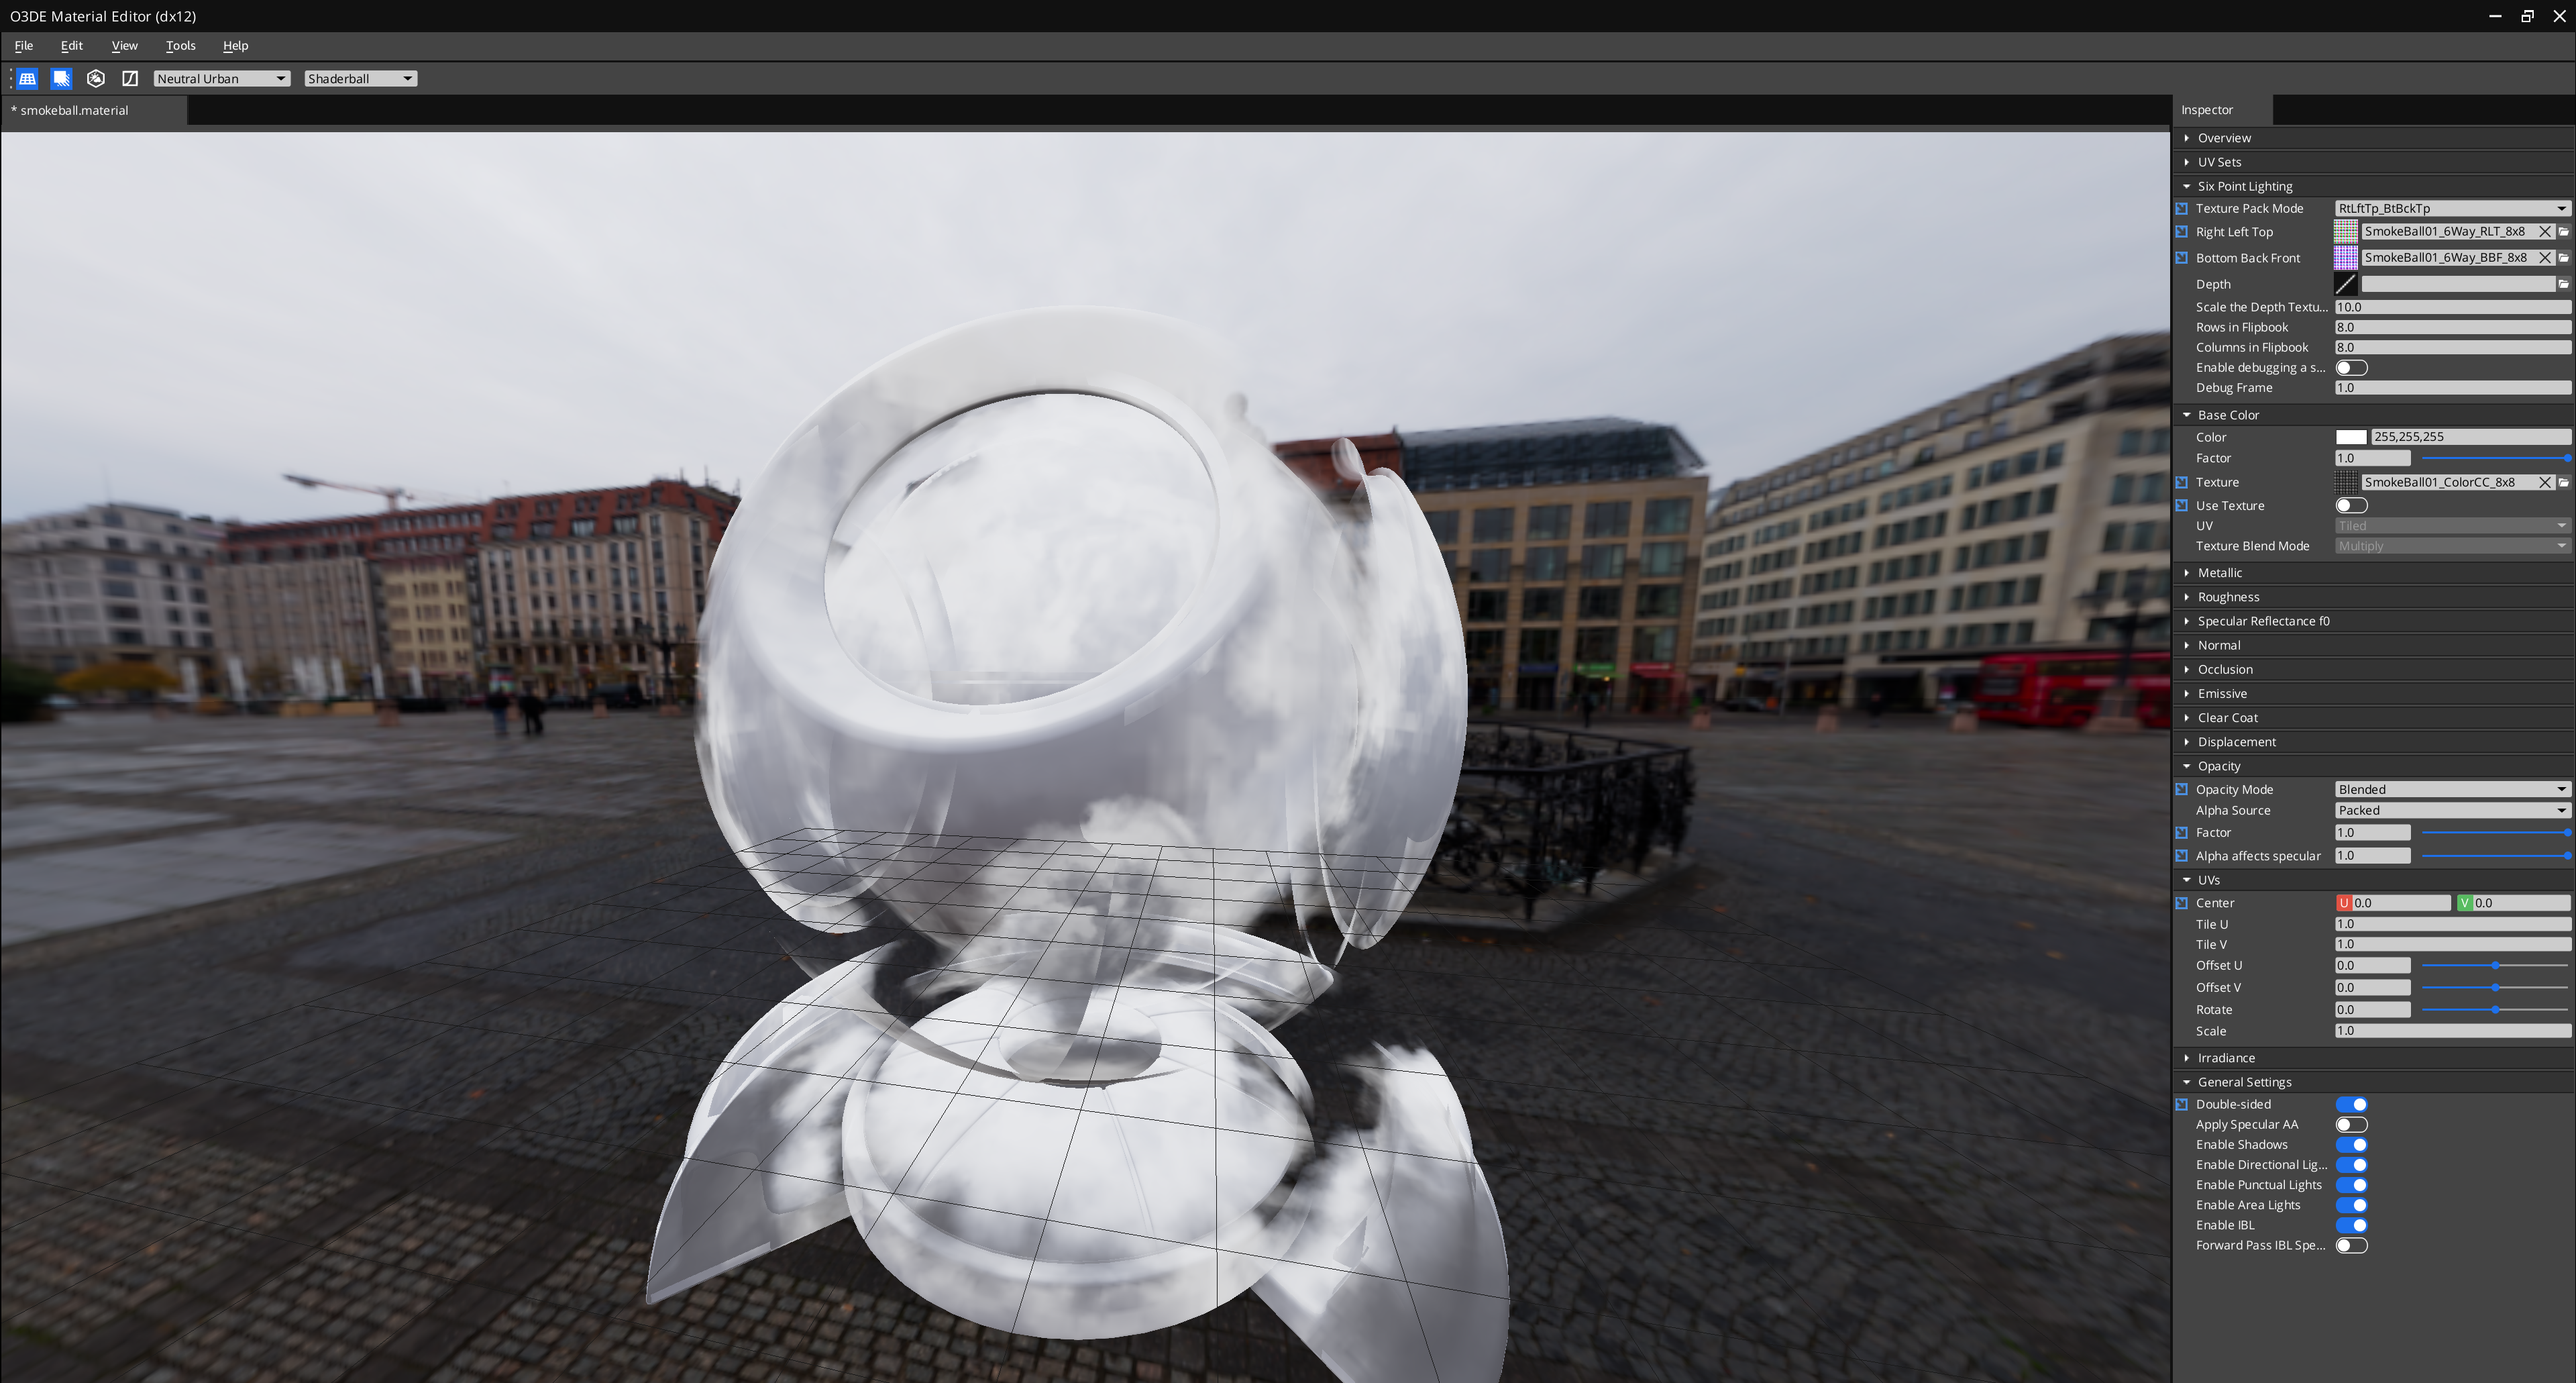Image resolution: width=2576 pixels, height=1383 pixels.
Task: Toggle the viewport grid icon
Action: (x=28, y=78)
